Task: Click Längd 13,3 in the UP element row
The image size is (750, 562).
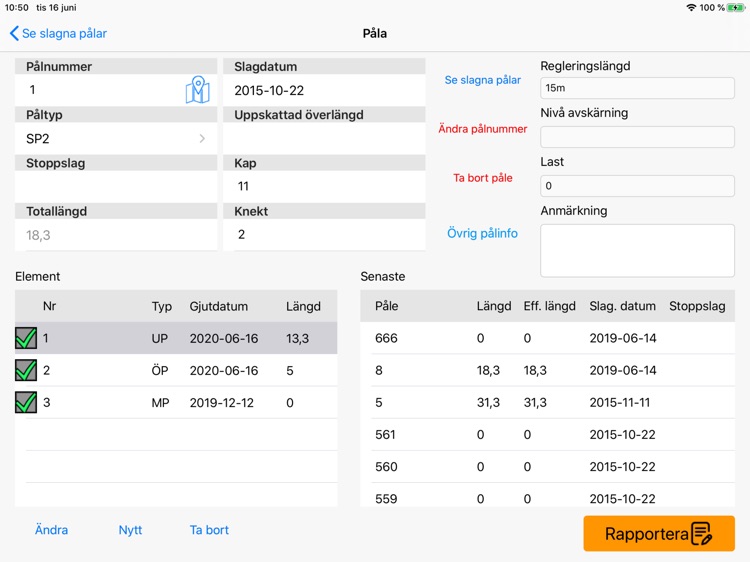Action: pyautogui.click(x=298, y=339)
